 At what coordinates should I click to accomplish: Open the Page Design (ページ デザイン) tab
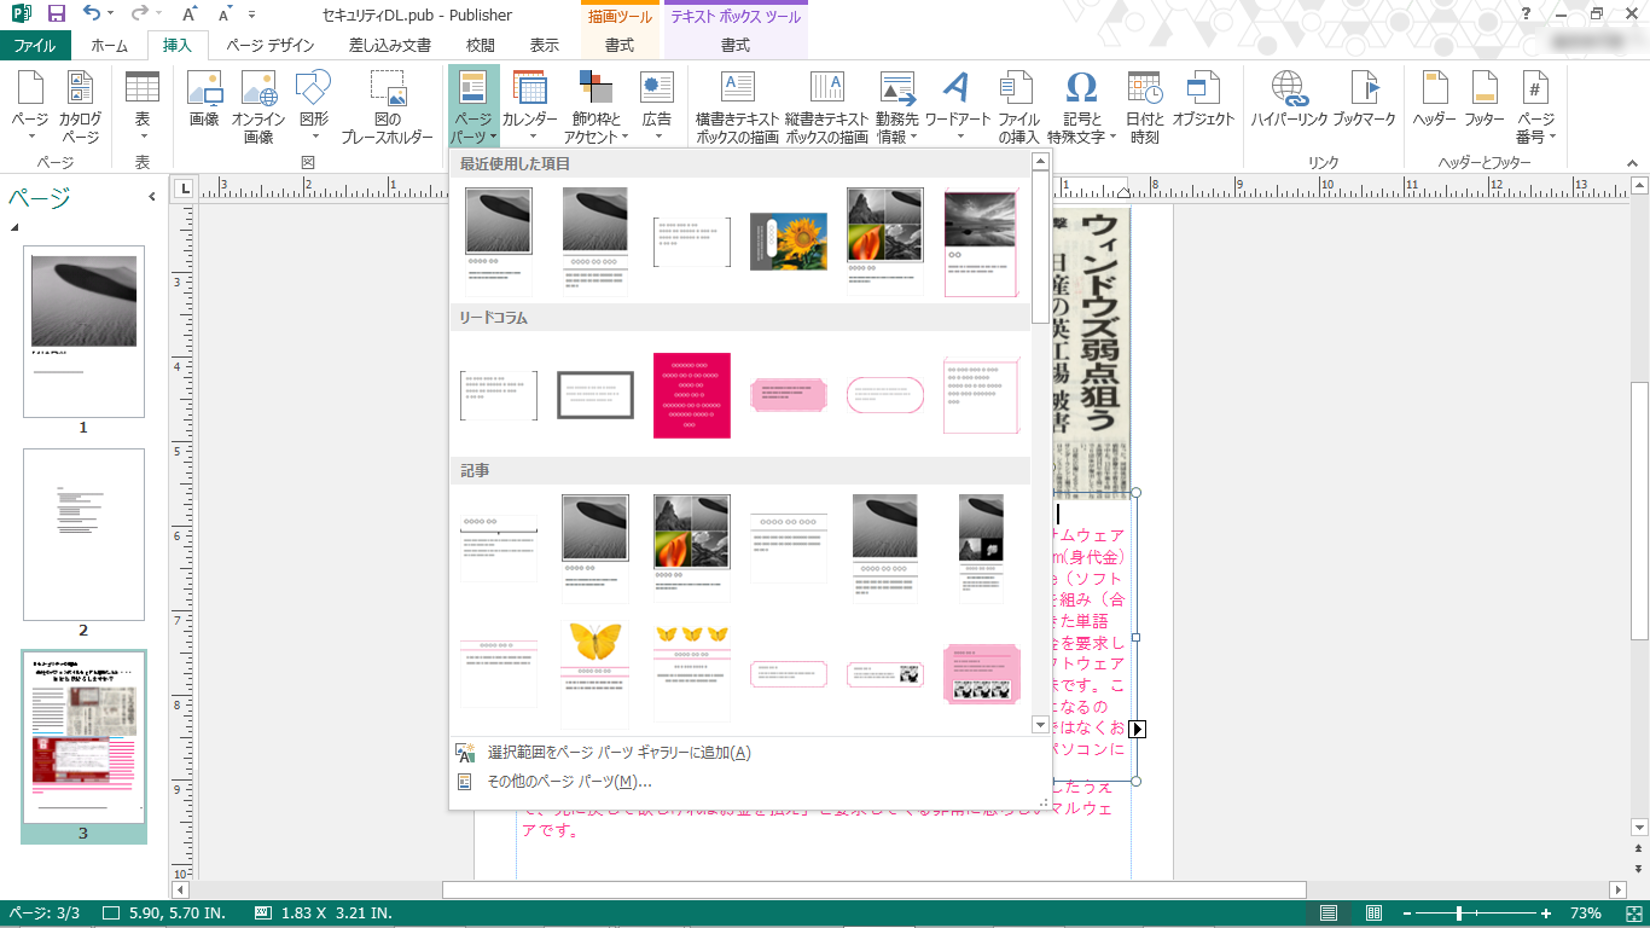tap(270, 45)
